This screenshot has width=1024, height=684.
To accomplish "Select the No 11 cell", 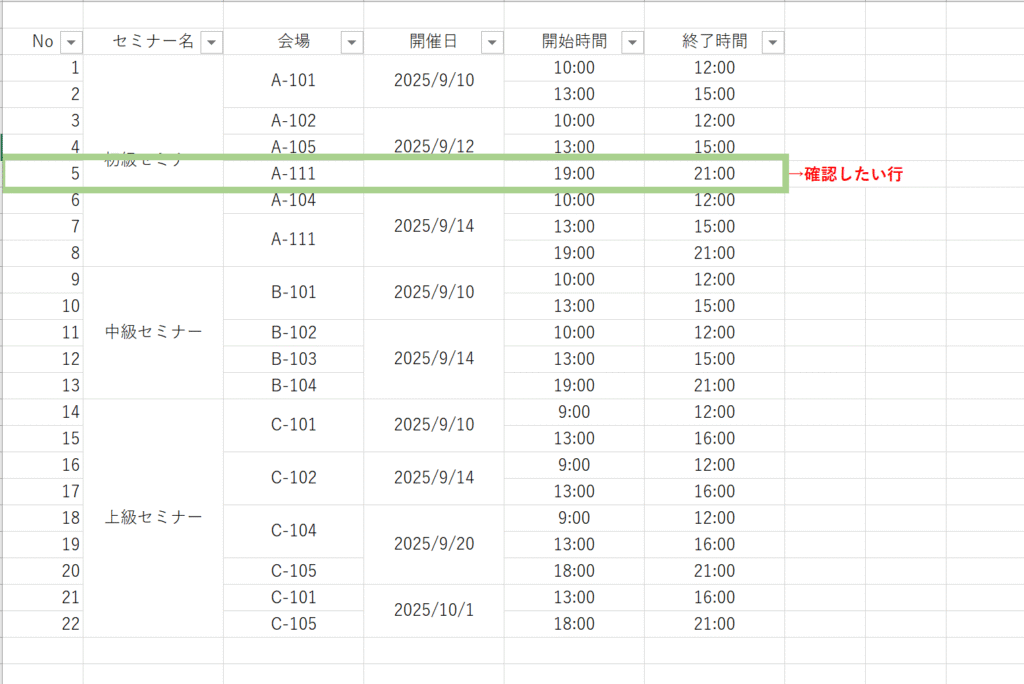I will click(43, 333).
